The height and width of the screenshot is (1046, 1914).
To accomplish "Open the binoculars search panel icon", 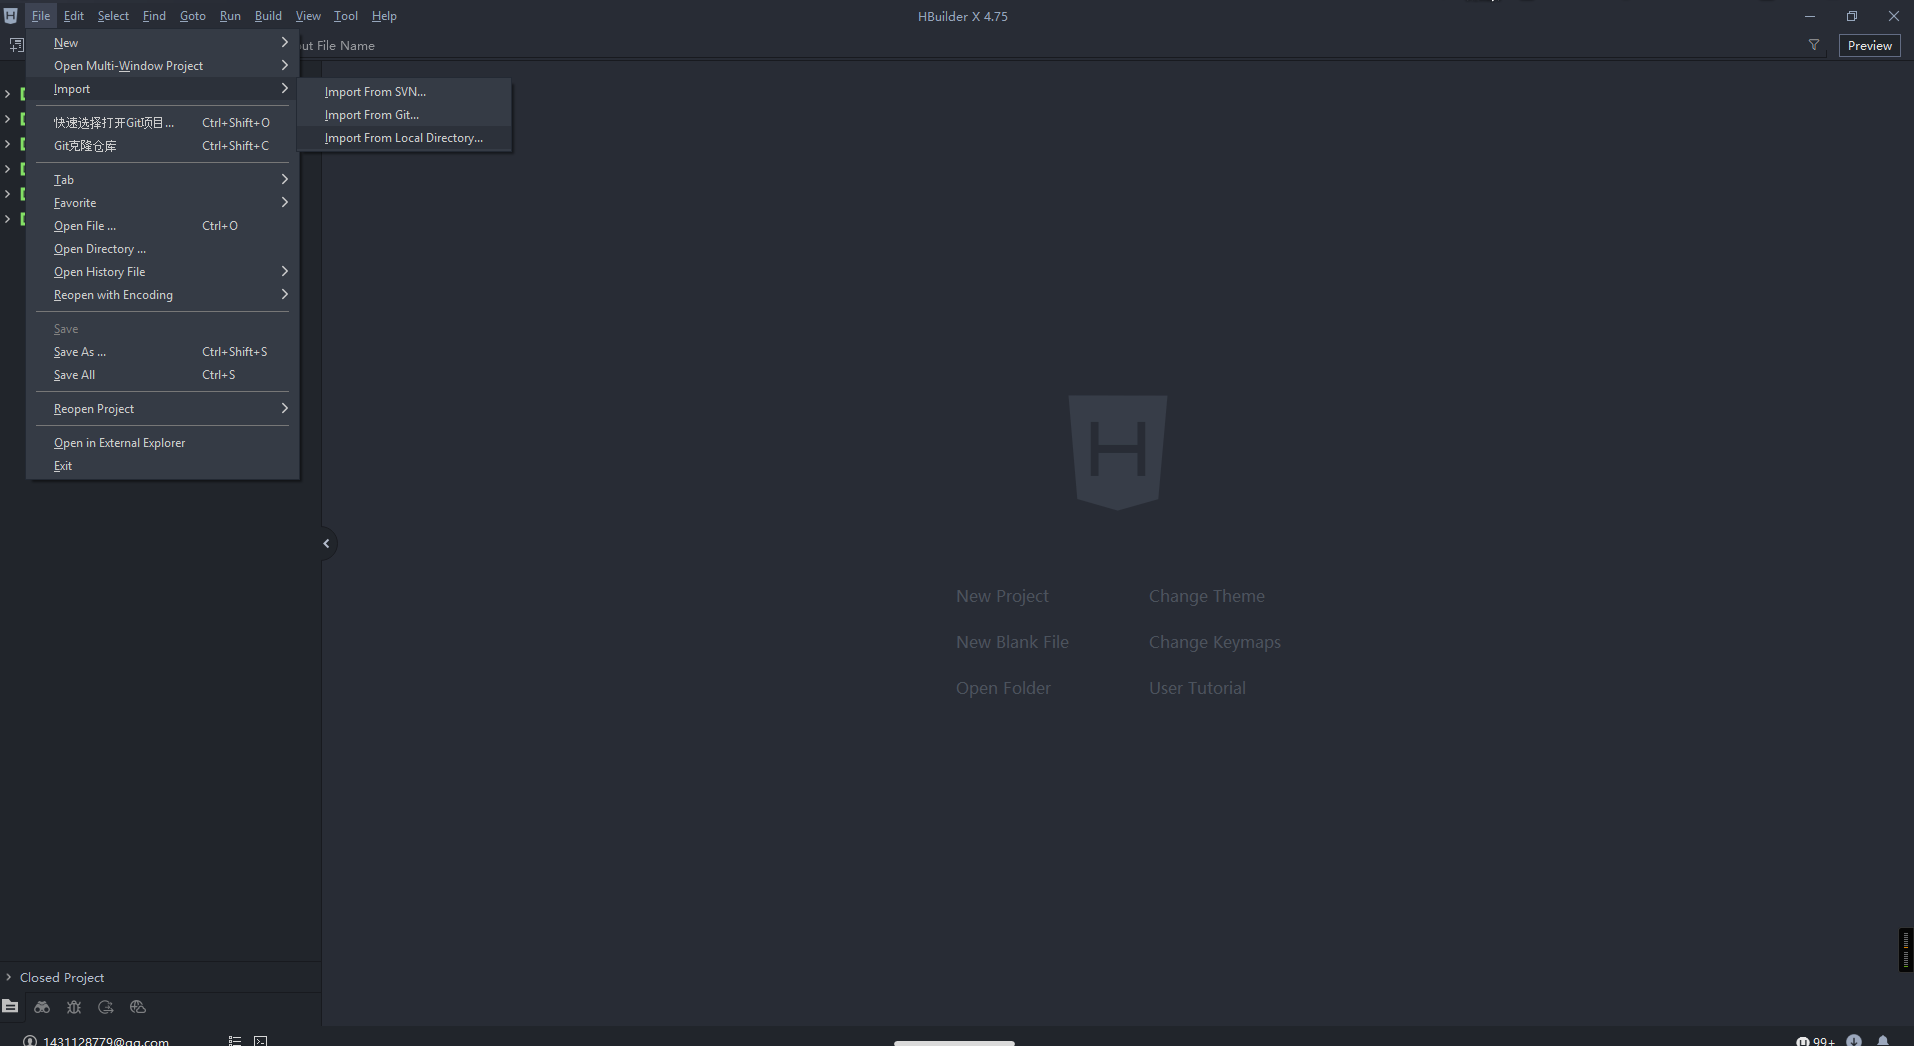I will (x=42, y=1007).
